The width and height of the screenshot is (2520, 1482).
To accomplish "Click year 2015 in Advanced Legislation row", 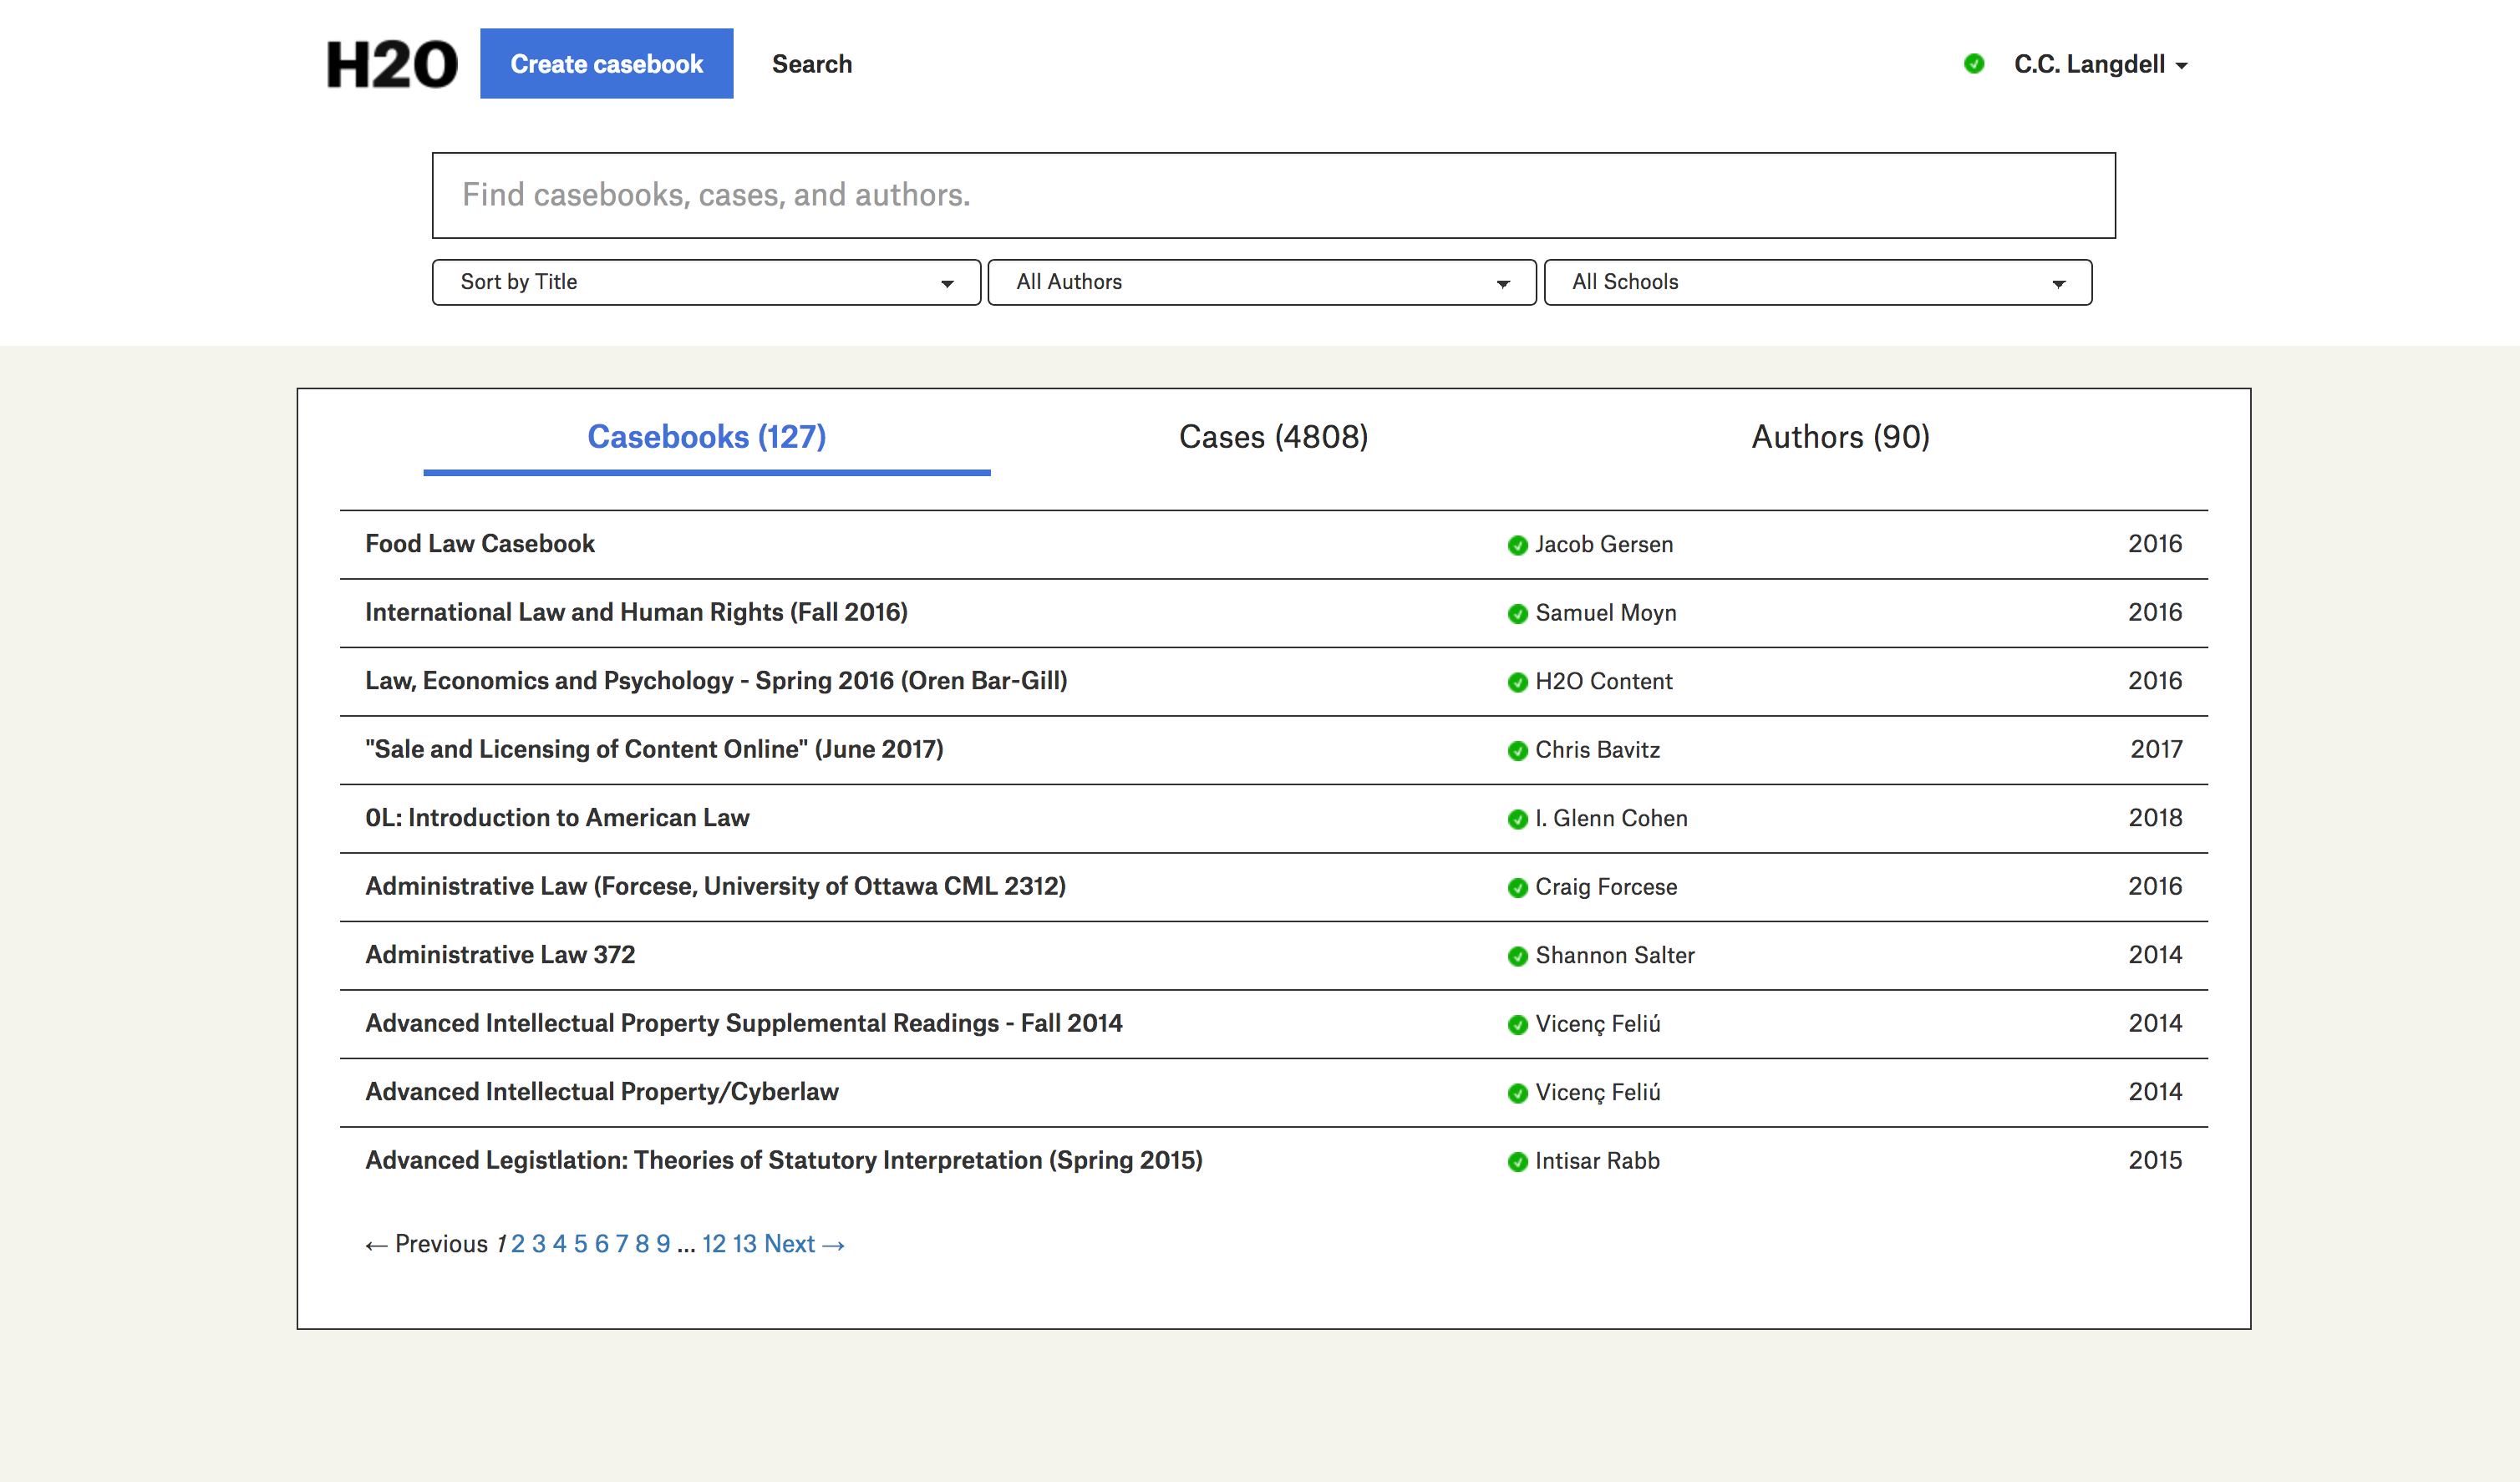I will tap(2155, 1160).
